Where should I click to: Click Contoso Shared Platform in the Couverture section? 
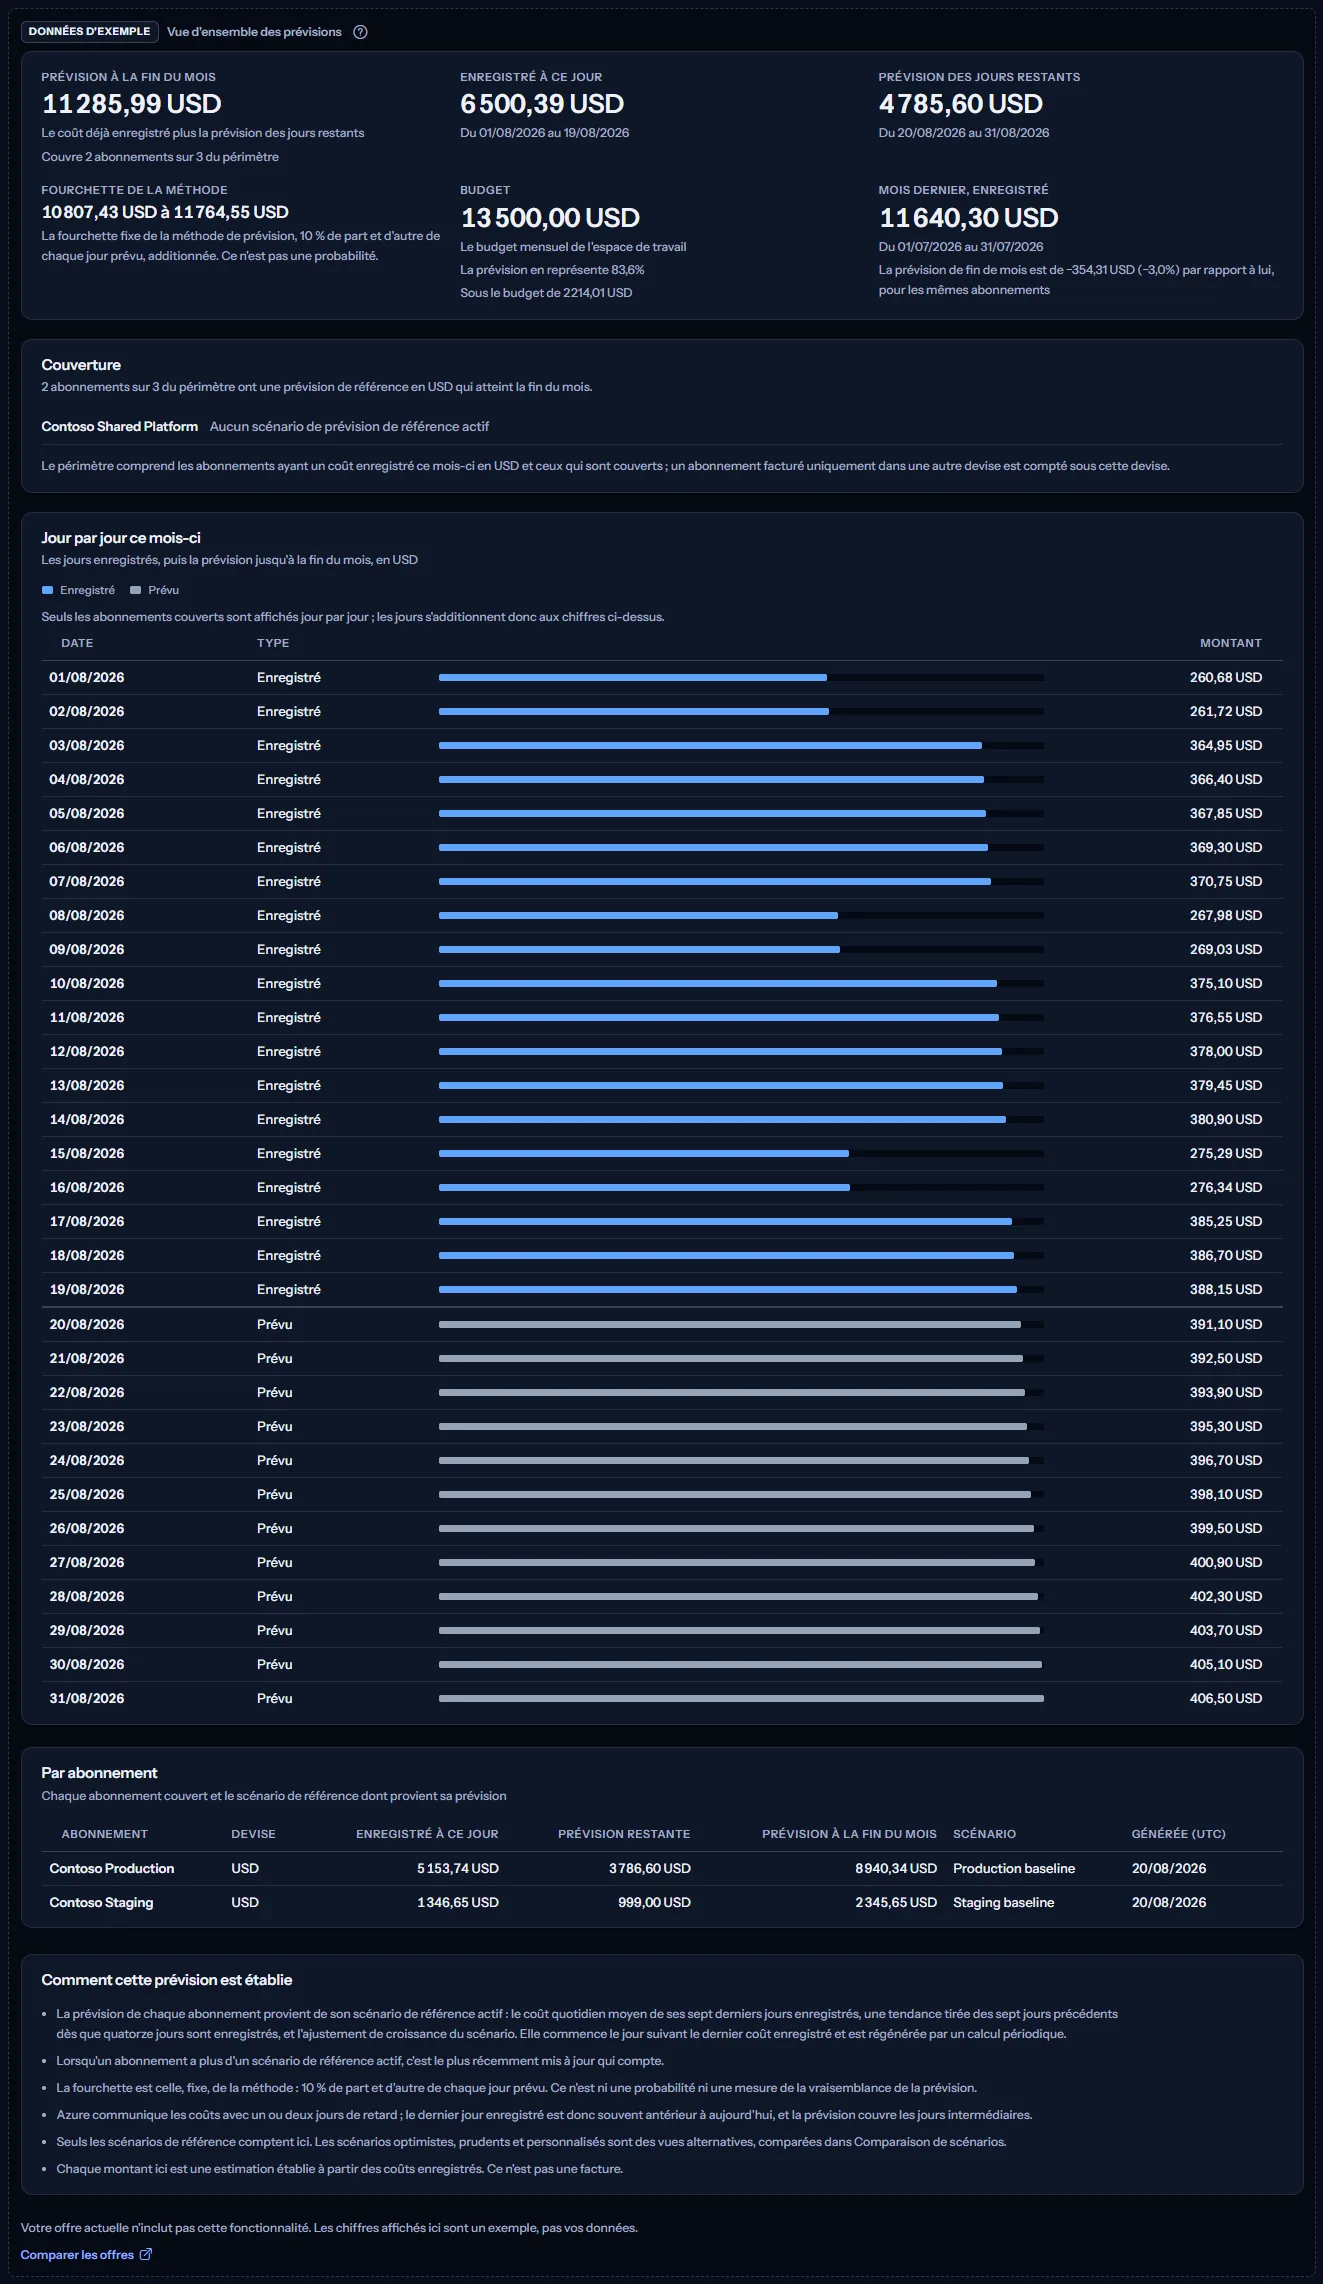pos(120,426)
